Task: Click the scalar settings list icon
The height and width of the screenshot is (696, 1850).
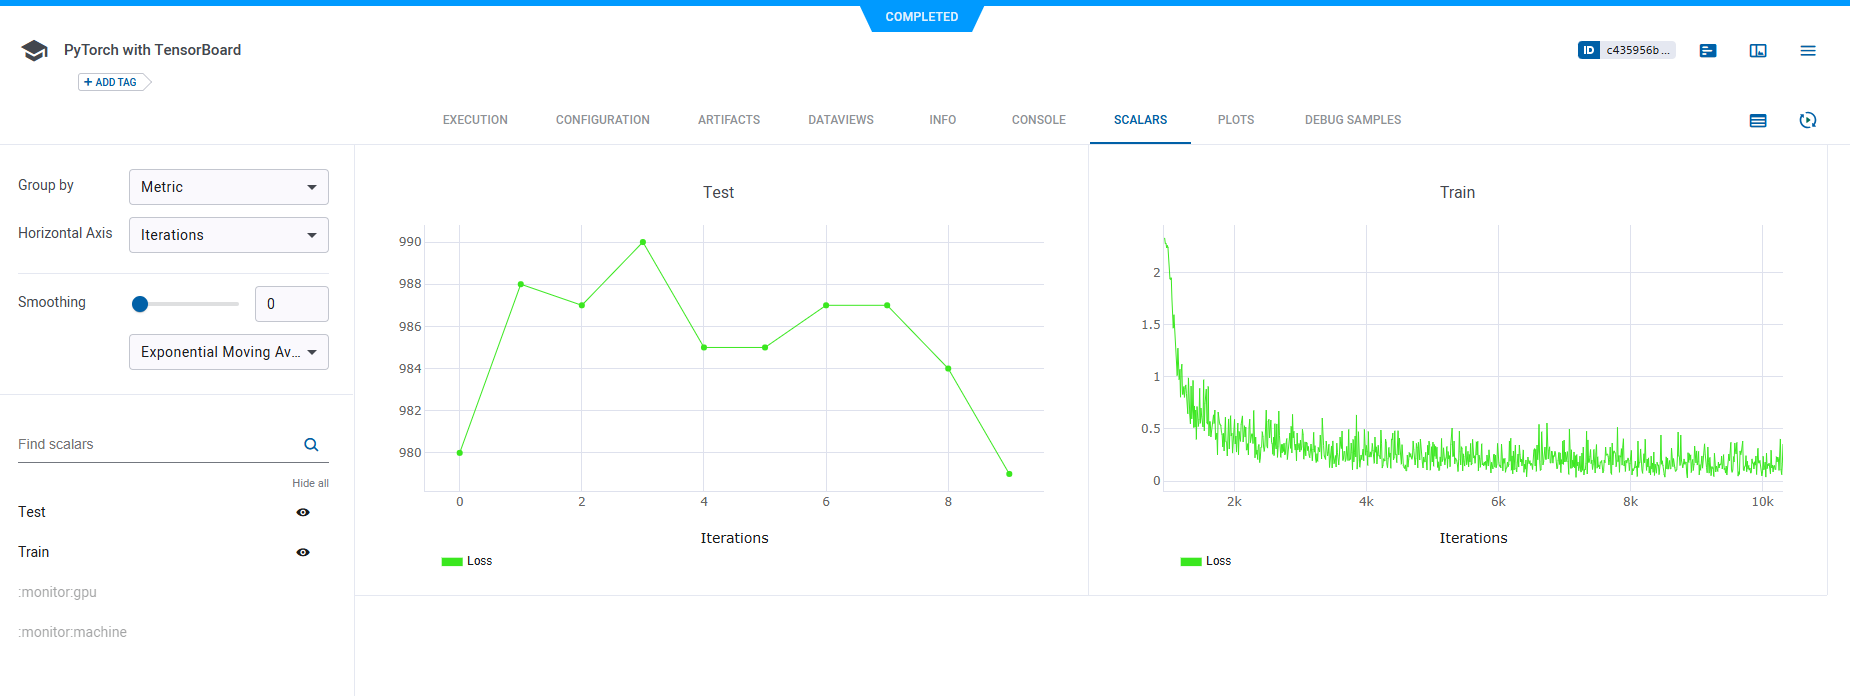Action: [x=1758, y=121]
